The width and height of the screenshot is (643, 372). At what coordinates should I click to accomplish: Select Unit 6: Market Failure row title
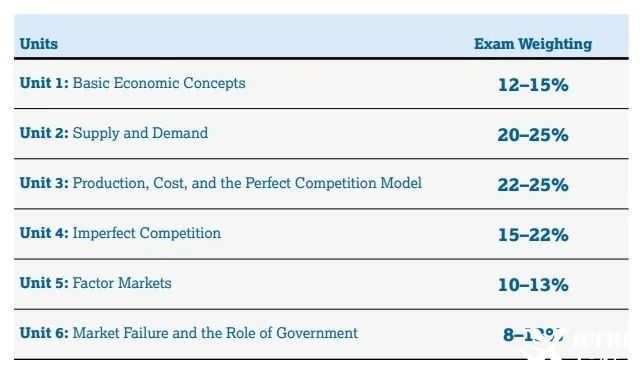189,333
